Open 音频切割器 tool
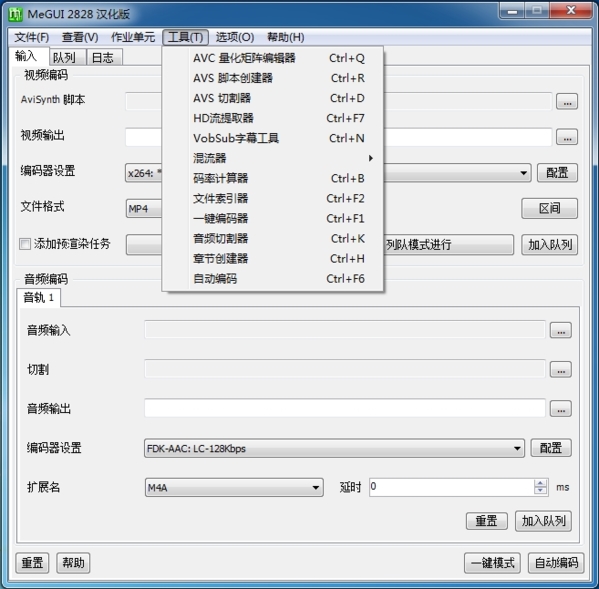The image size is (599, 589). pyautogui.click(x=272, y=239)
